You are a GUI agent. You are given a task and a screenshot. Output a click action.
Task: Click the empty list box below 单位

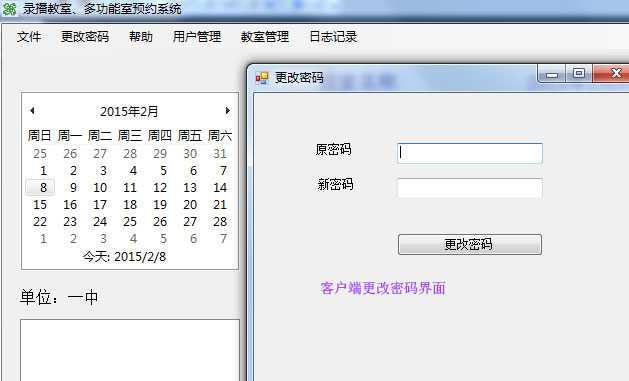pos(130,350)
